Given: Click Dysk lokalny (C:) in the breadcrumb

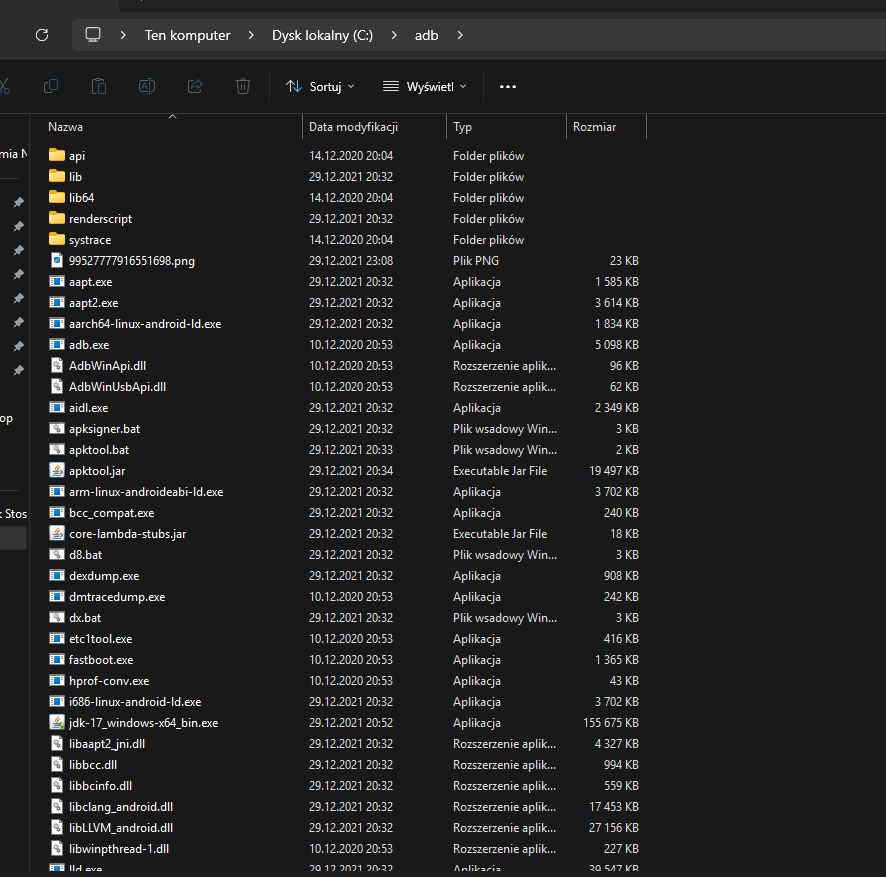Looking at the screenshot, I should pyautogui.click(x=322, y=35).
